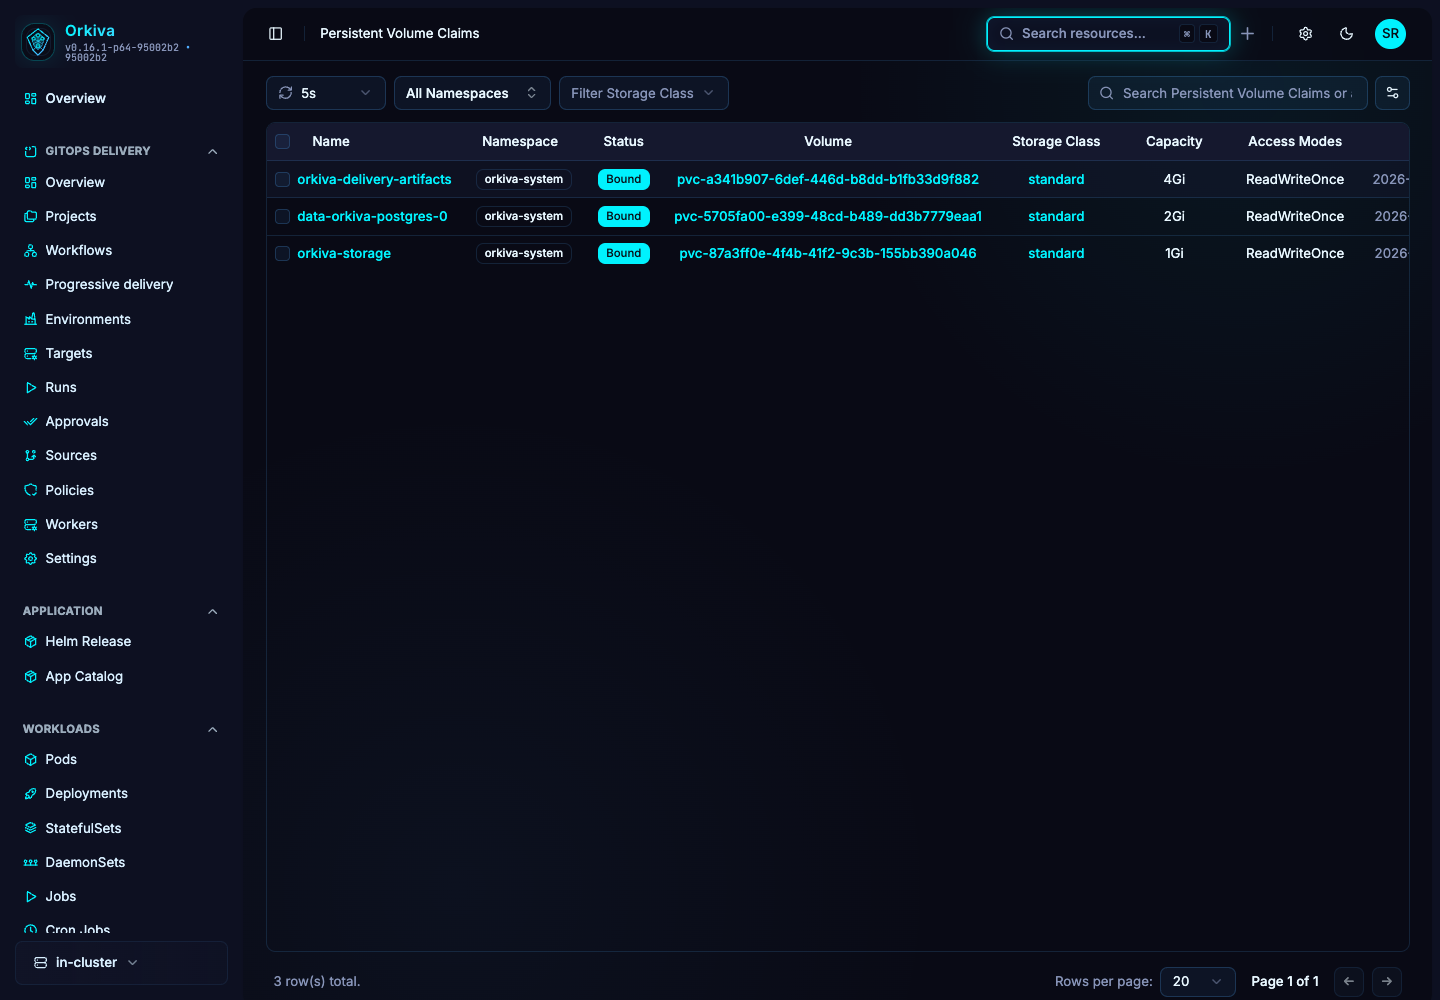Sort by the Capacity column header
The height and width of the screenshot is (1000, 1440).
click(1174, 141)
